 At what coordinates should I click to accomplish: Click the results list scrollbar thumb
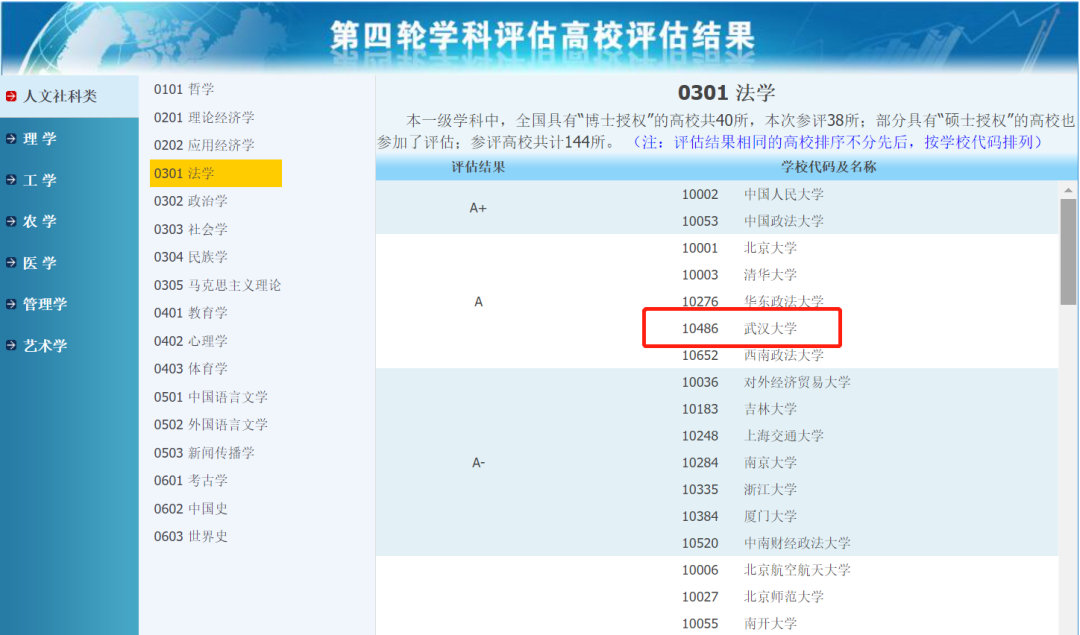point(1068,251)
